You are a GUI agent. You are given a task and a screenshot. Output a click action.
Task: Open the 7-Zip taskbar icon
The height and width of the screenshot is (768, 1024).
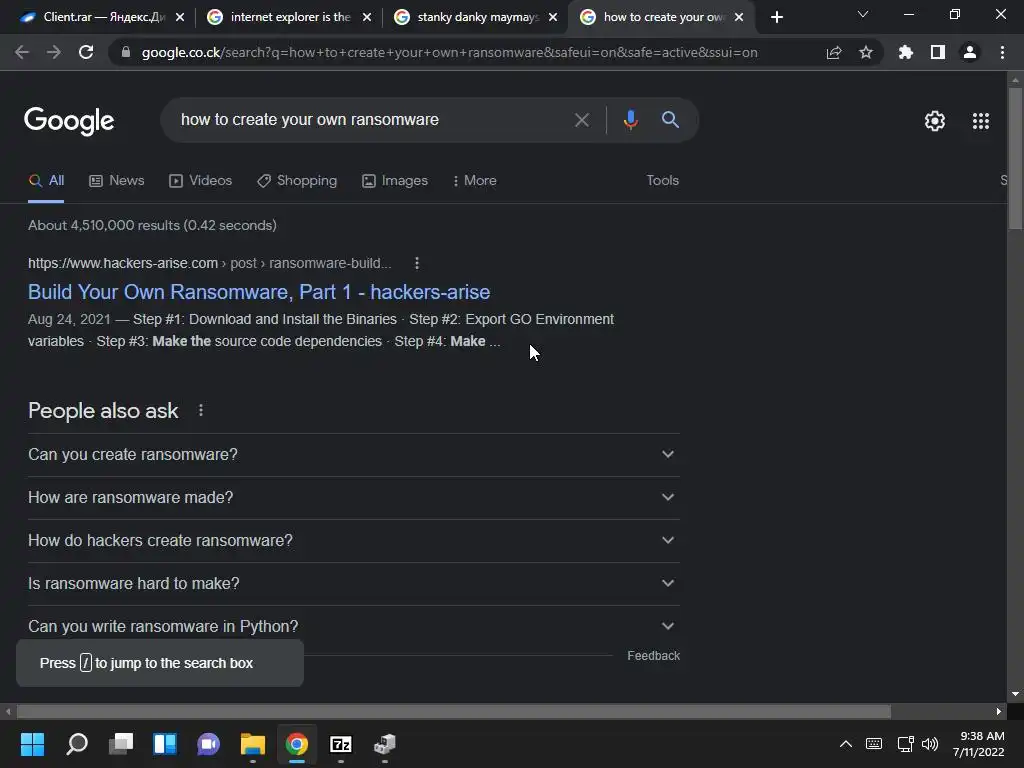pos(341,744)
